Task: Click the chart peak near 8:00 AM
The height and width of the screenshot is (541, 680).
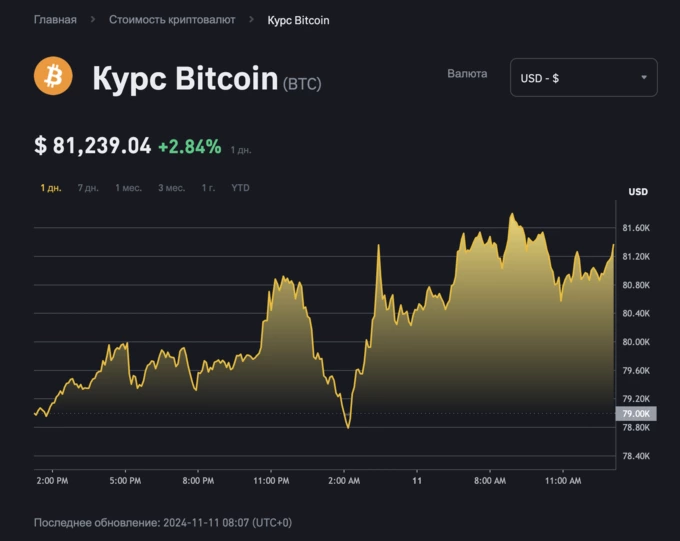Action: tap(512, 214)
